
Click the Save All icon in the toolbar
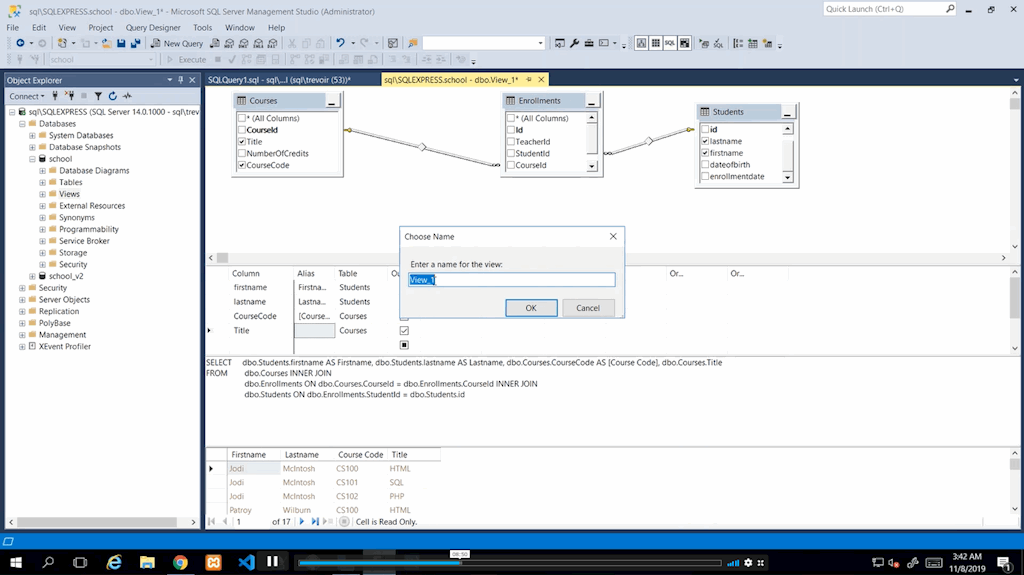[135, 43]
